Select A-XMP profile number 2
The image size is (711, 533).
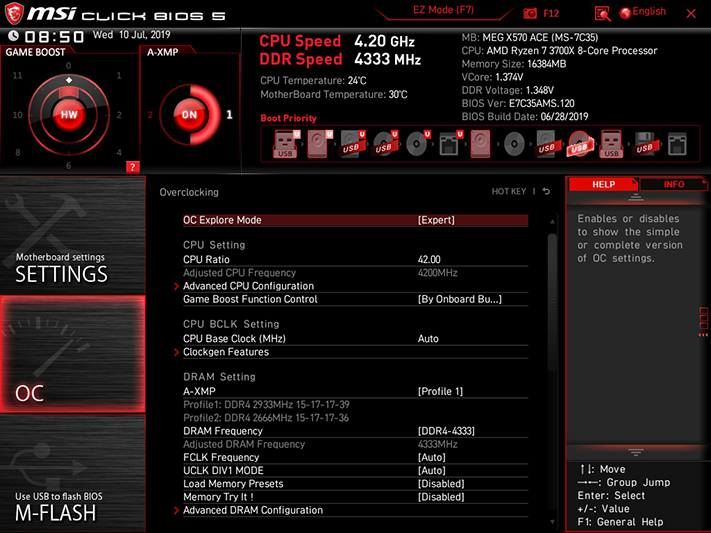(150, 115)
